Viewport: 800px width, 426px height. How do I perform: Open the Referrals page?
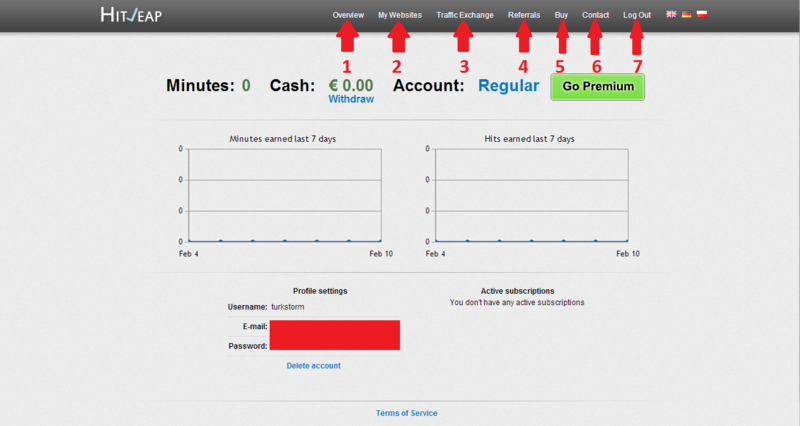coord(523,15)
